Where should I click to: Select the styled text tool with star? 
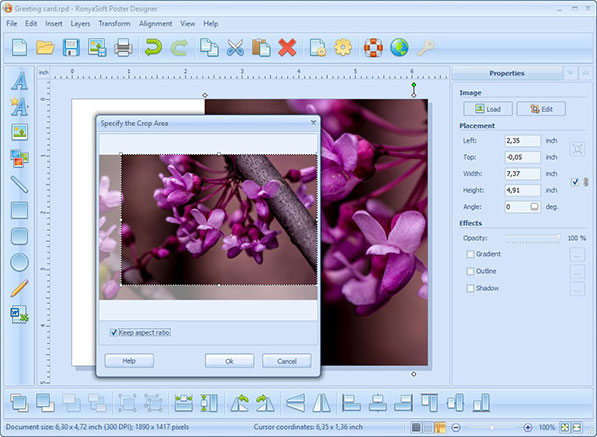(19, 107)
